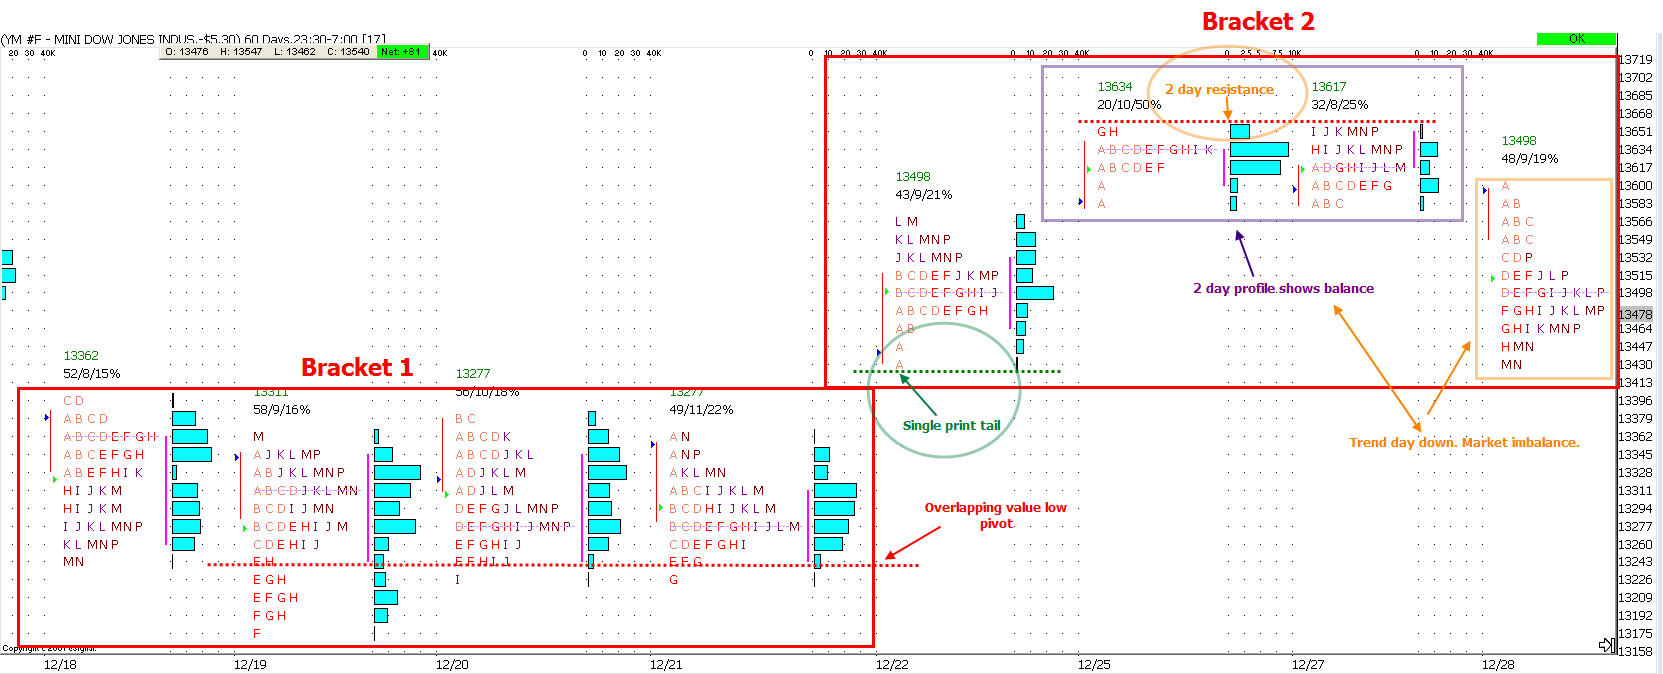Click 13685 on the price scale

coord(1636,96)
